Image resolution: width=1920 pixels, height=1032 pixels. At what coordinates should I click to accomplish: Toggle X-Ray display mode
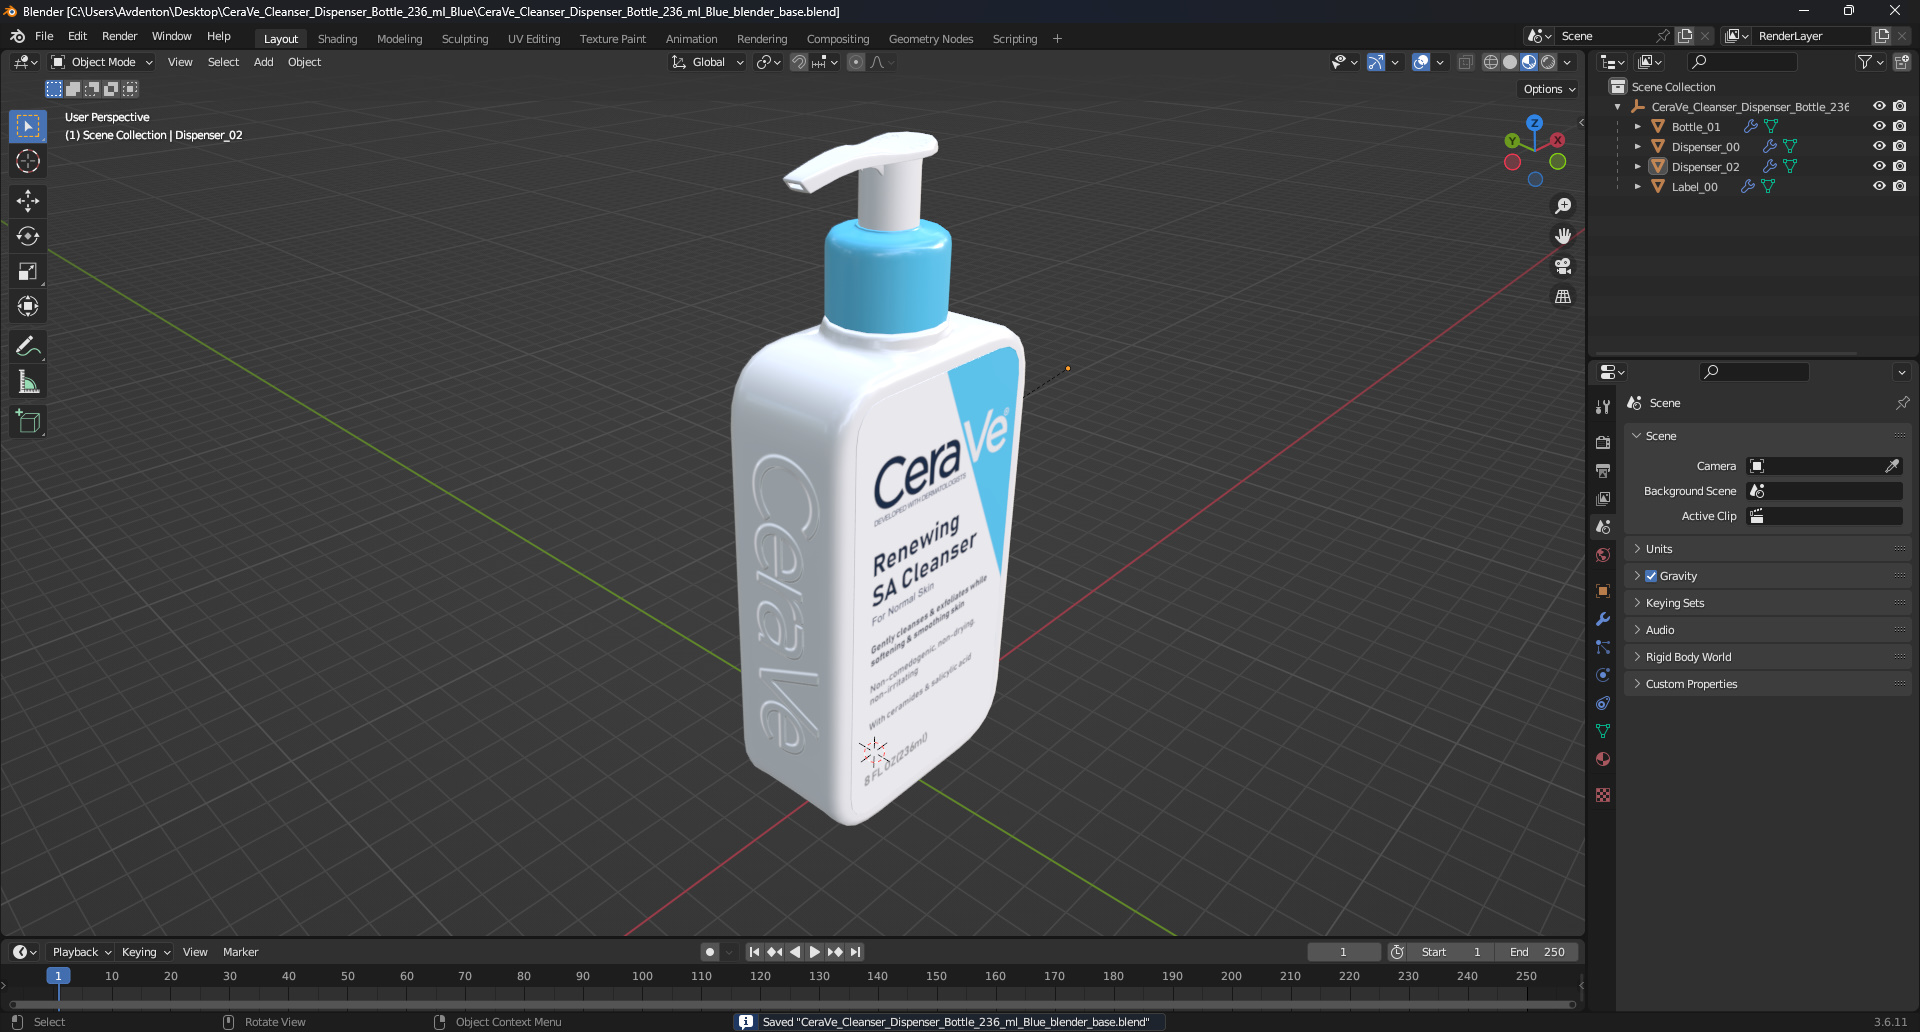pyautogui.click(x=1465, y=62)
